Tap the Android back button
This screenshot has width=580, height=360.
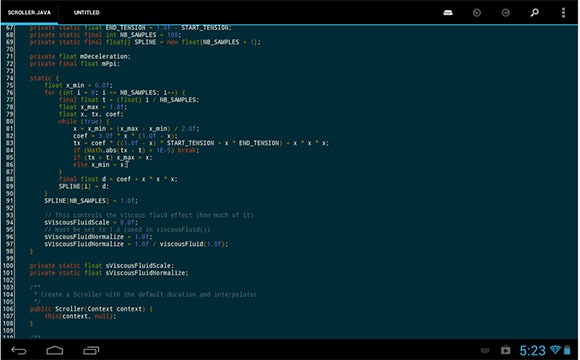[19, 350]
